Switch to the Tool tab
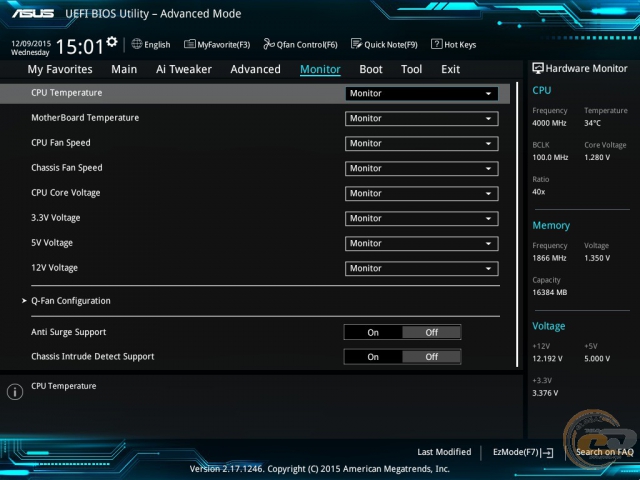640x480 pixels. (x=411, y=69)
